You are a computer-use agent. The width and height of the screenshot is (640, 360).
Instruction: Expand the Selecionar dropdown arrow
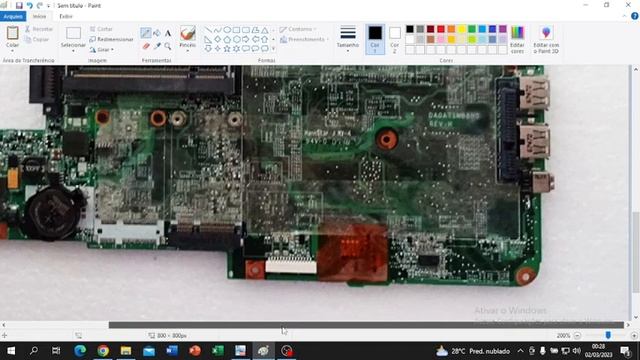point(73,51)
